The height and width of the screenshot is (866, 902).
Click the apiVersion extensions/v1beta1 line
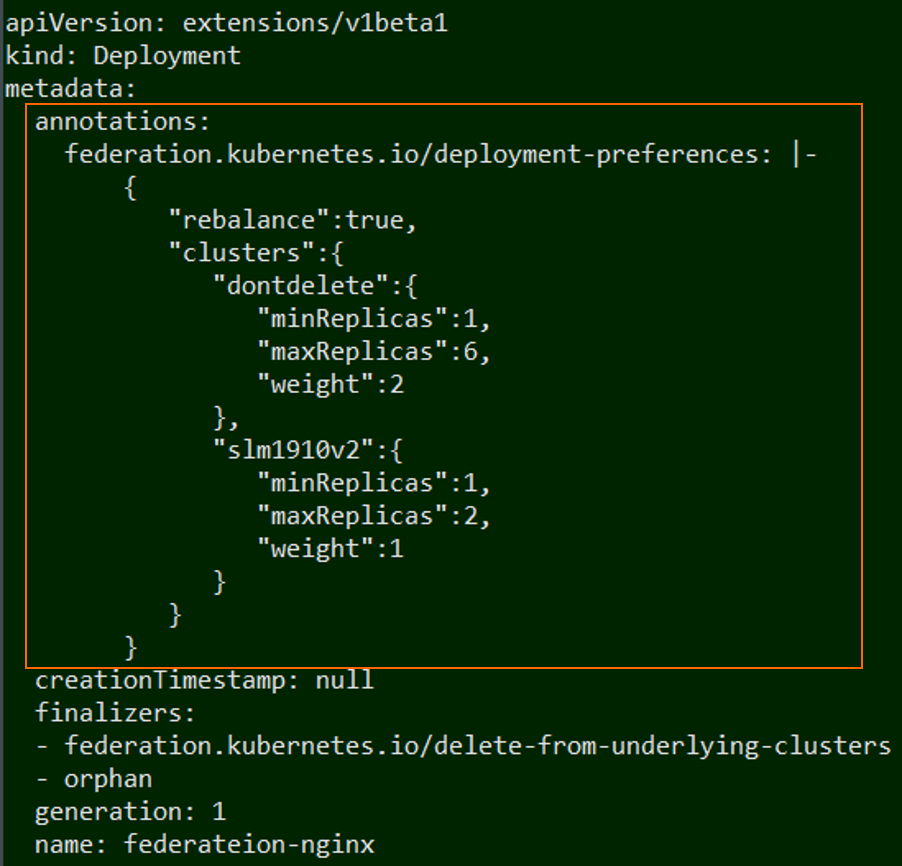tap(226, 24)
